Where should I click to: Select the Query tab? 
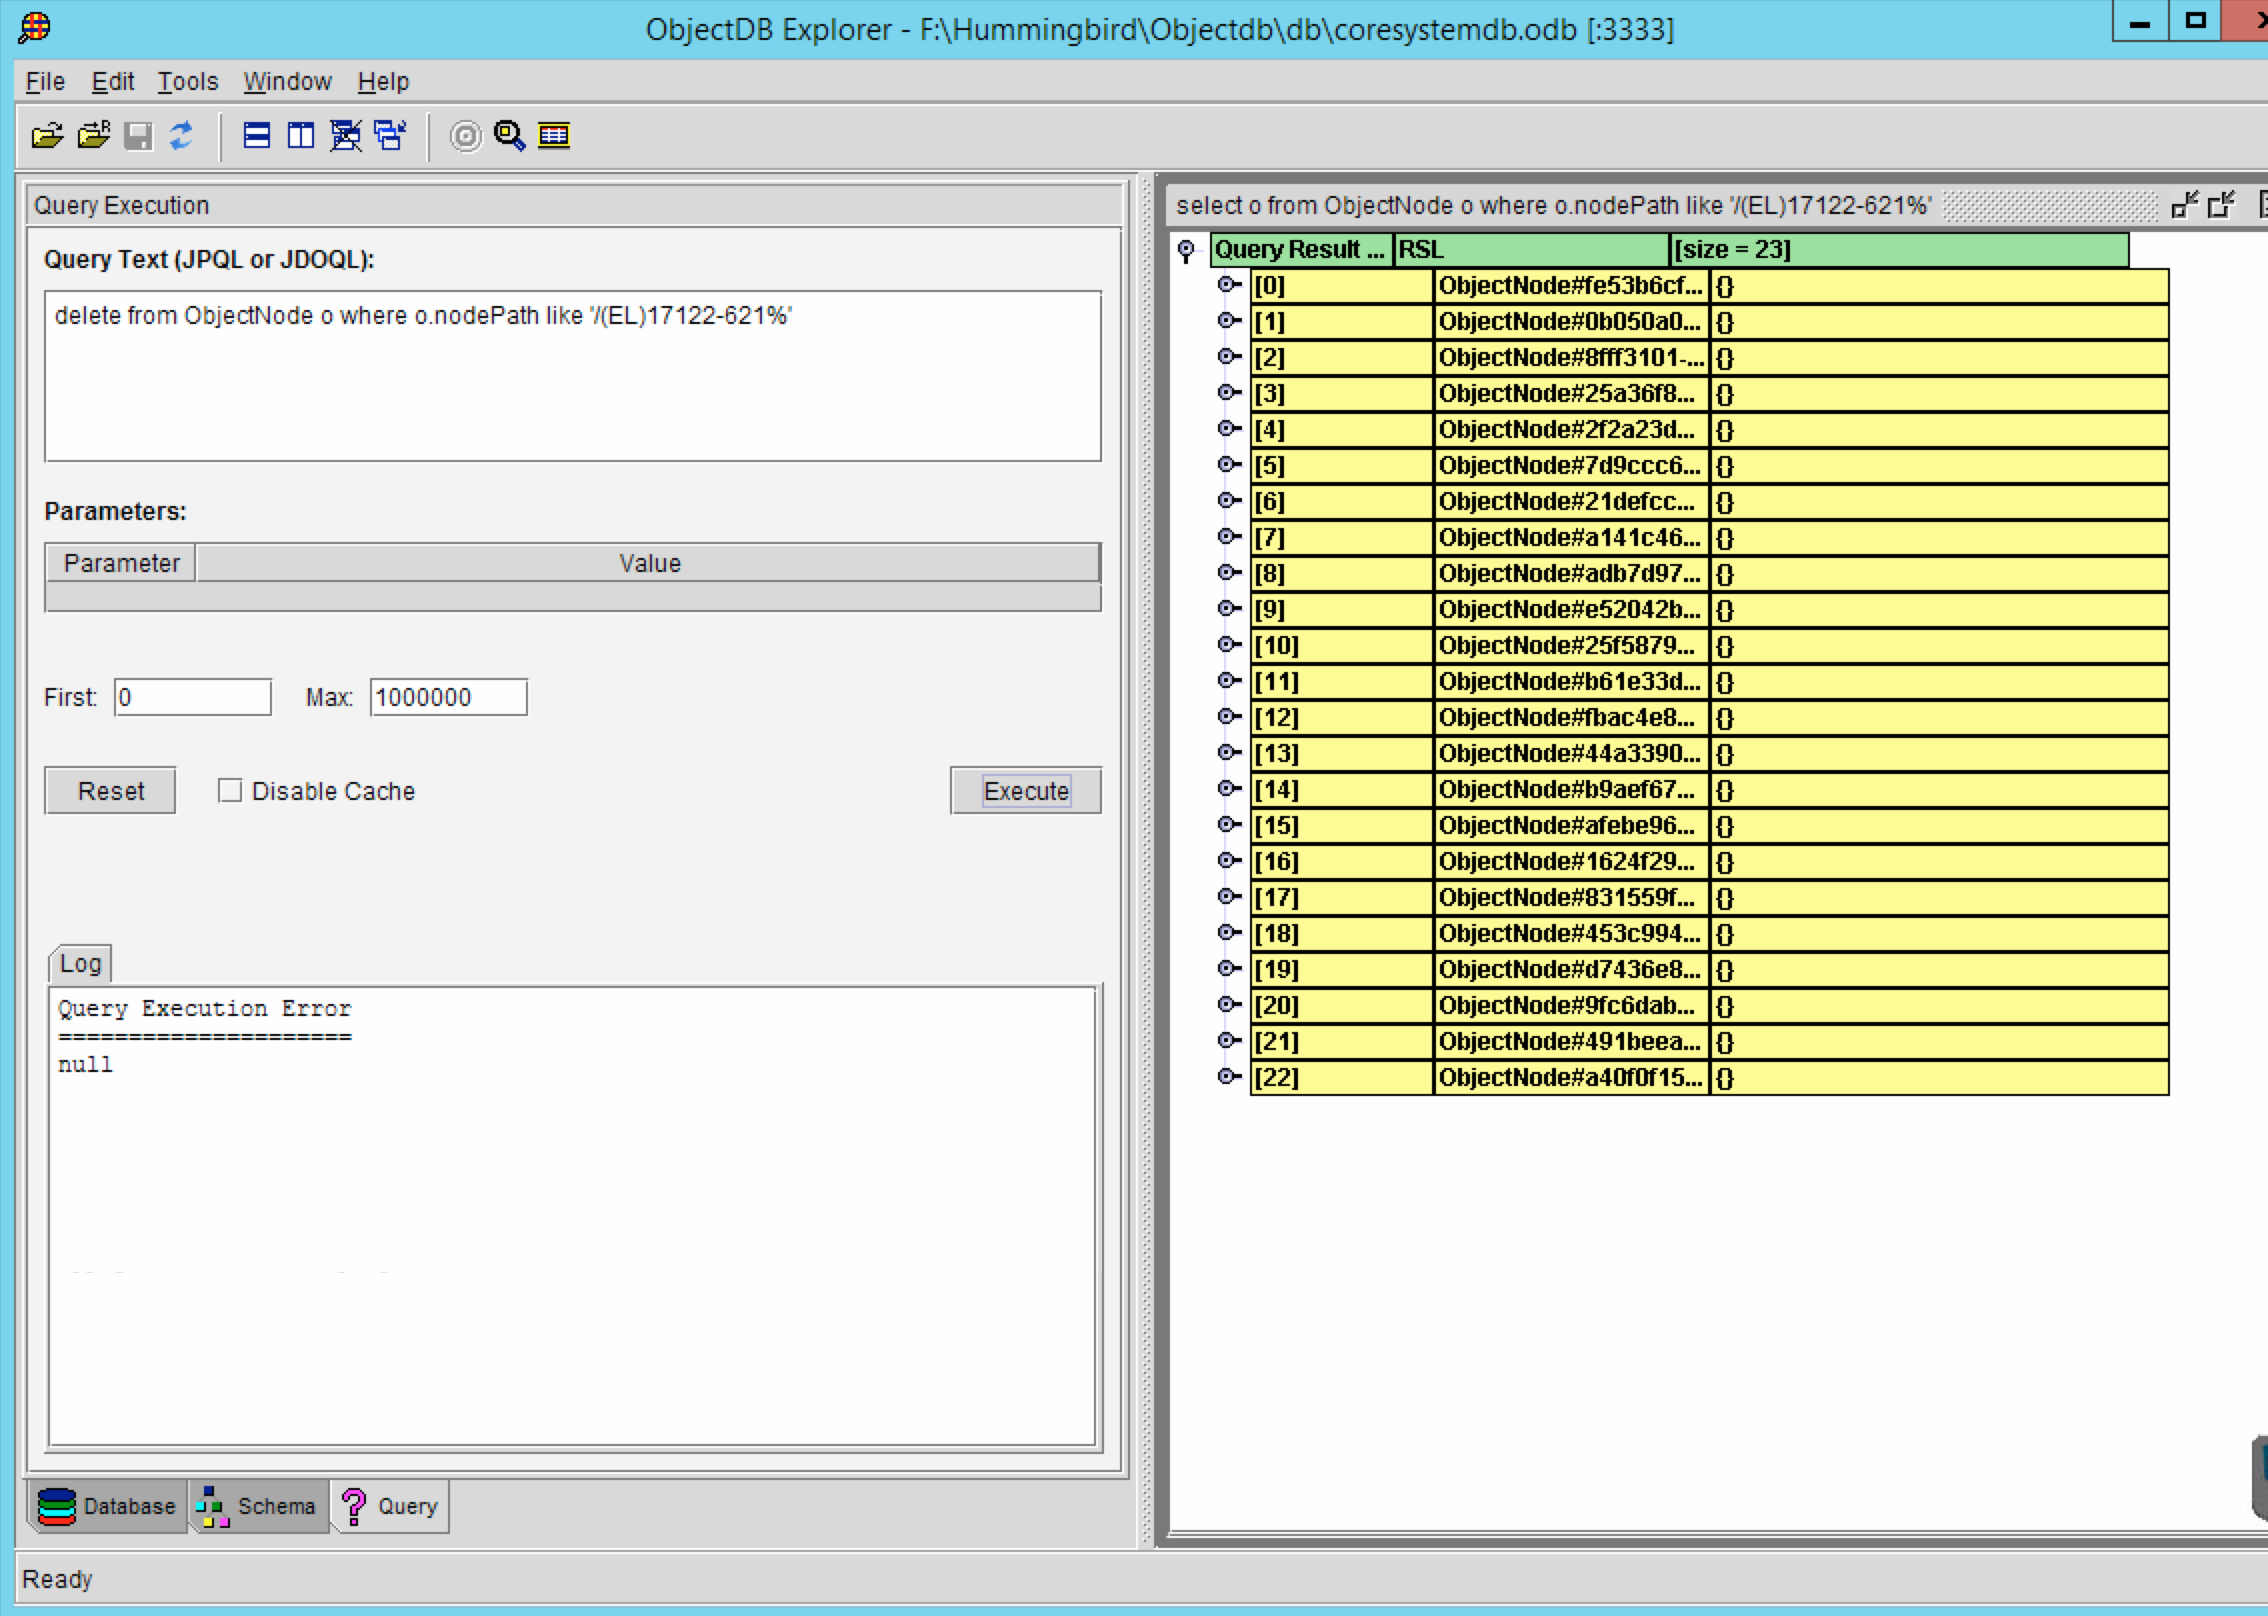coord(390,1506)
